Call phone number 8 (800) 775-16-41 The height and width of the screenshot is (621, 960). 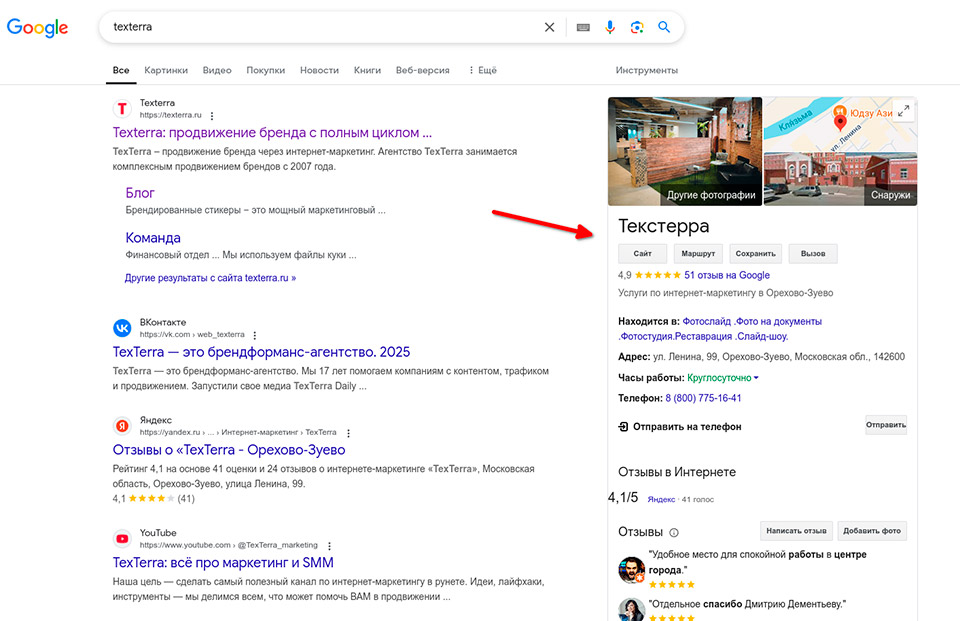703,398
